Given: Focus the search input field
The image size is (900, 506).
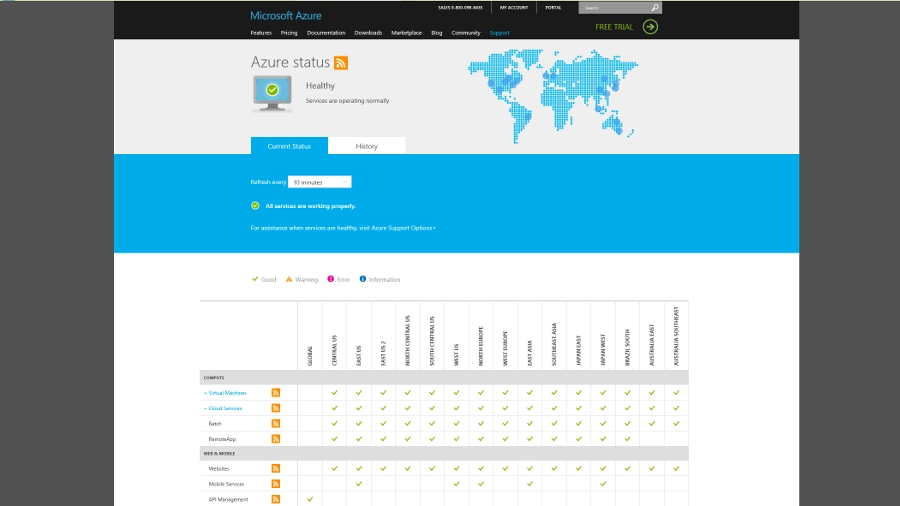Looking at the screenshot, I should pyautogui.click(x=615, y=7).
